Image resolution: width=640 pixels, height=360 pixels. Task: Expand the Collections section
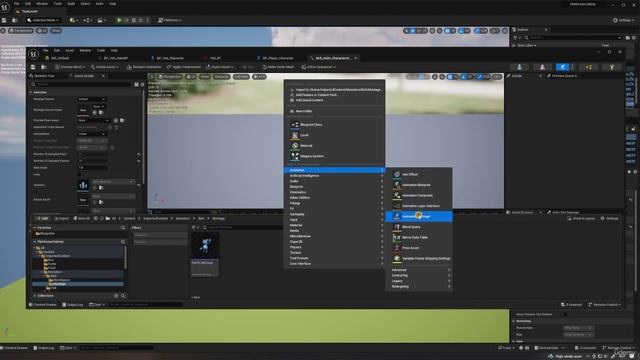coord(35,296)
